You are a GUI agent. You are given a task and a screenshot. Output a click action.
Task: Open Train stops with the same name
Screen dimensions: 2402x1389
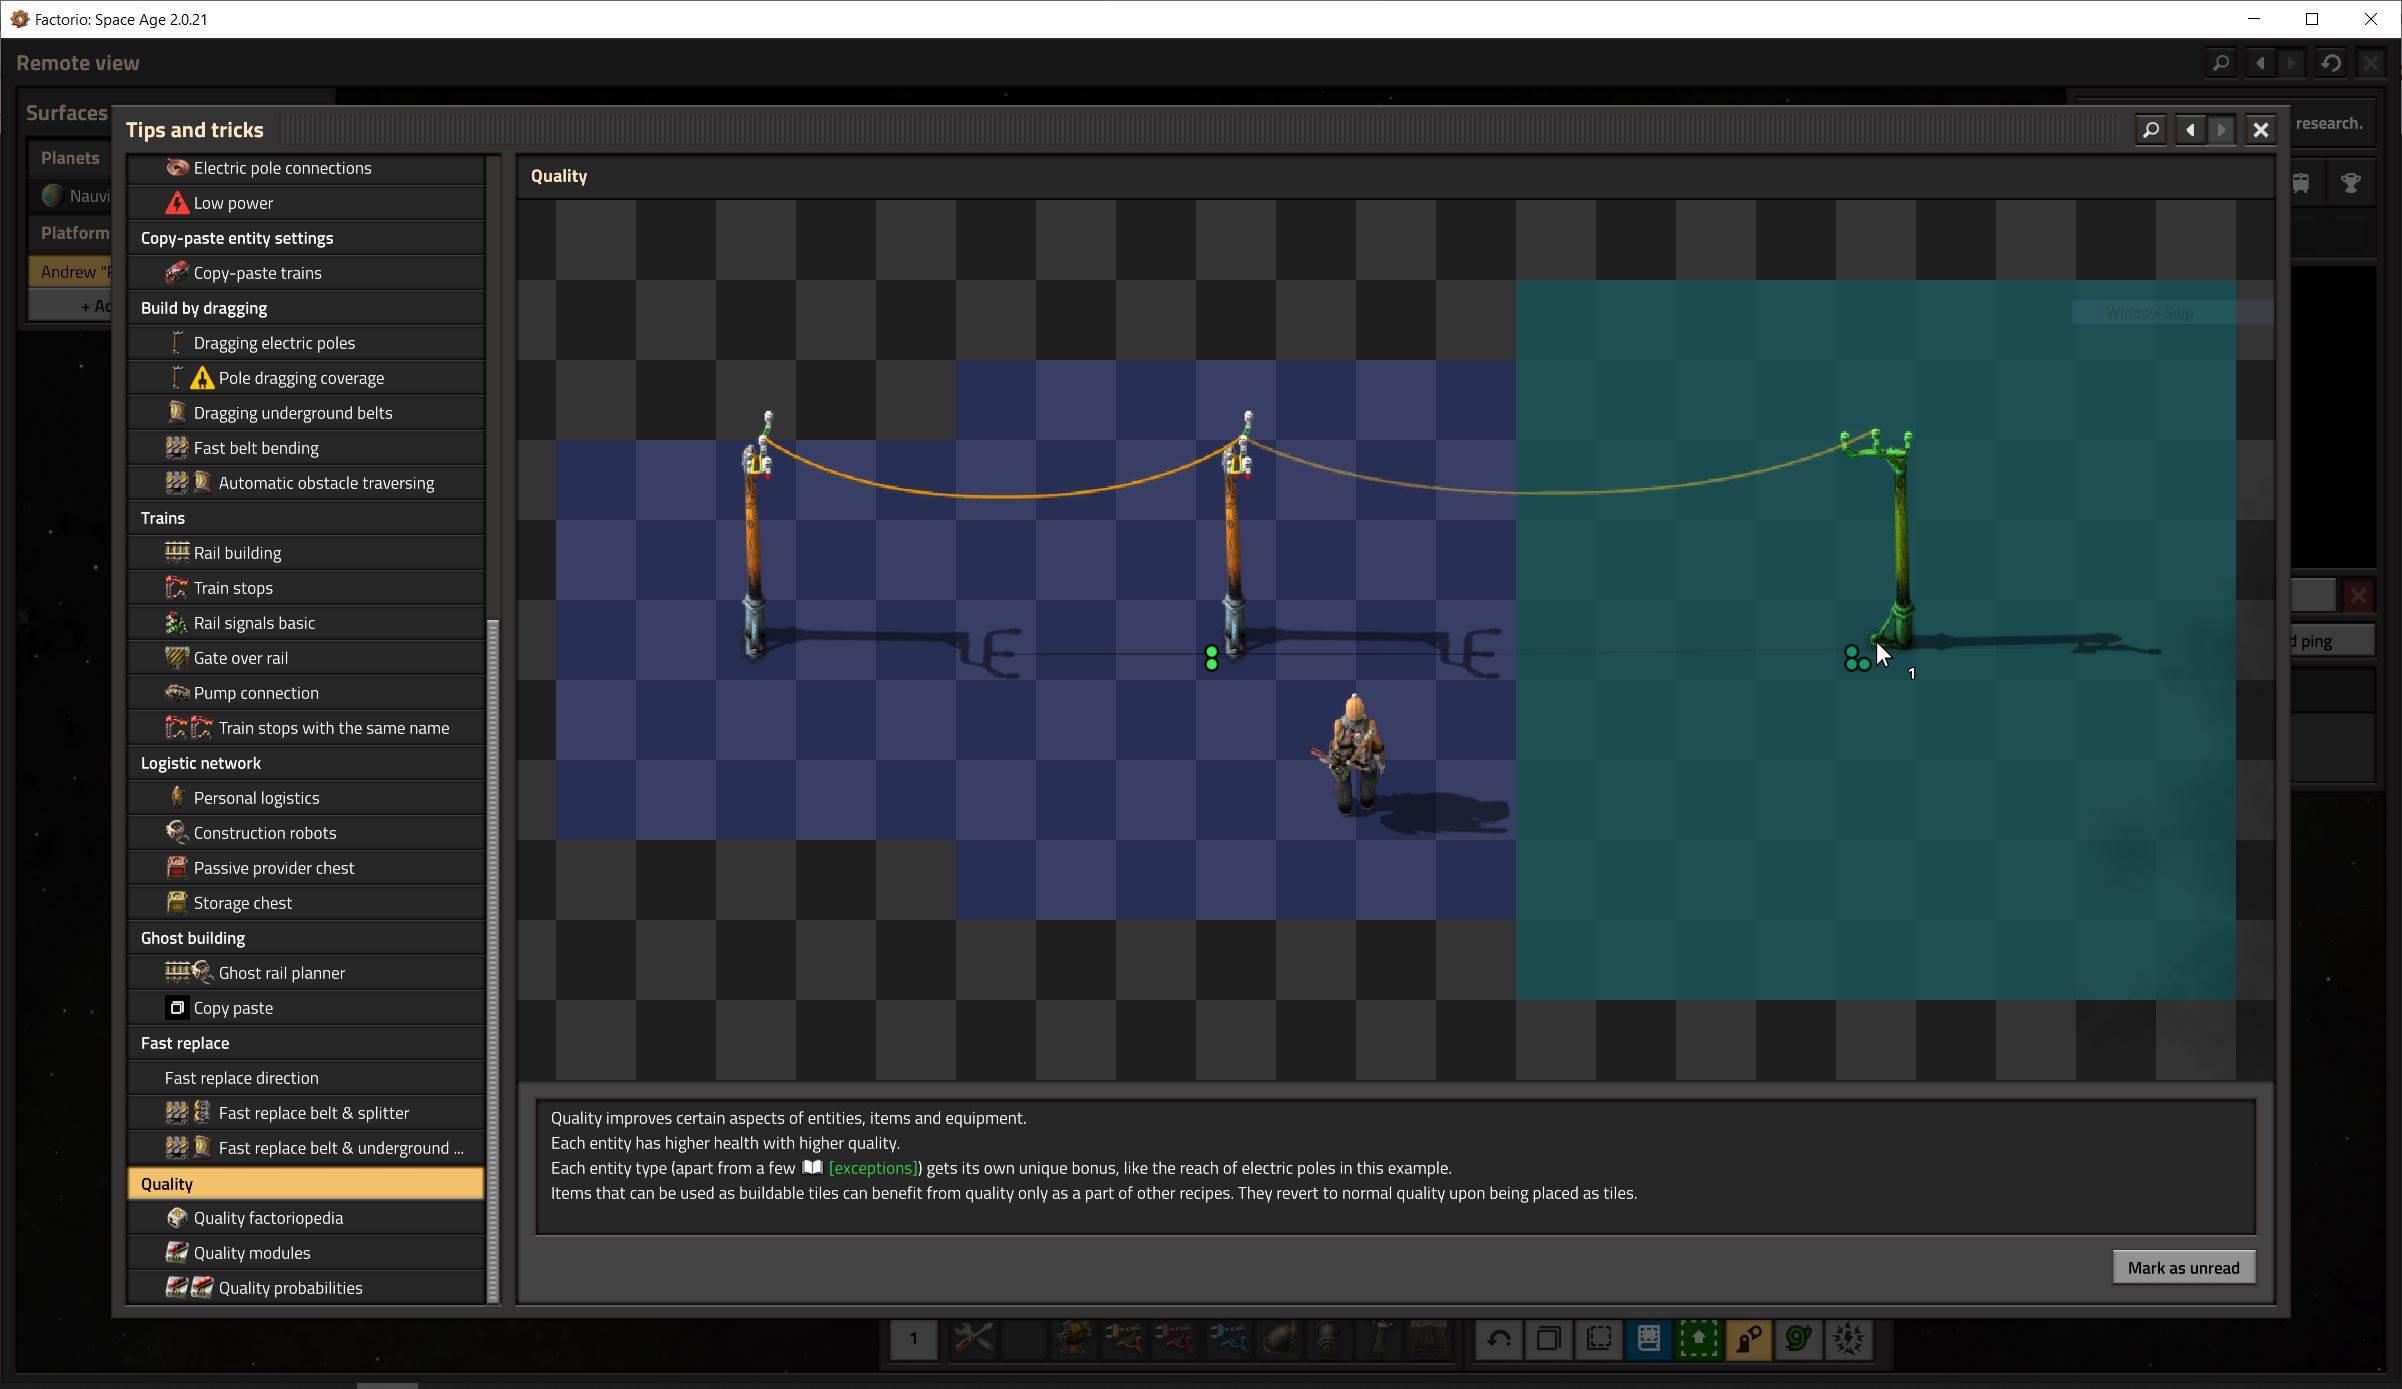[306, 728]
